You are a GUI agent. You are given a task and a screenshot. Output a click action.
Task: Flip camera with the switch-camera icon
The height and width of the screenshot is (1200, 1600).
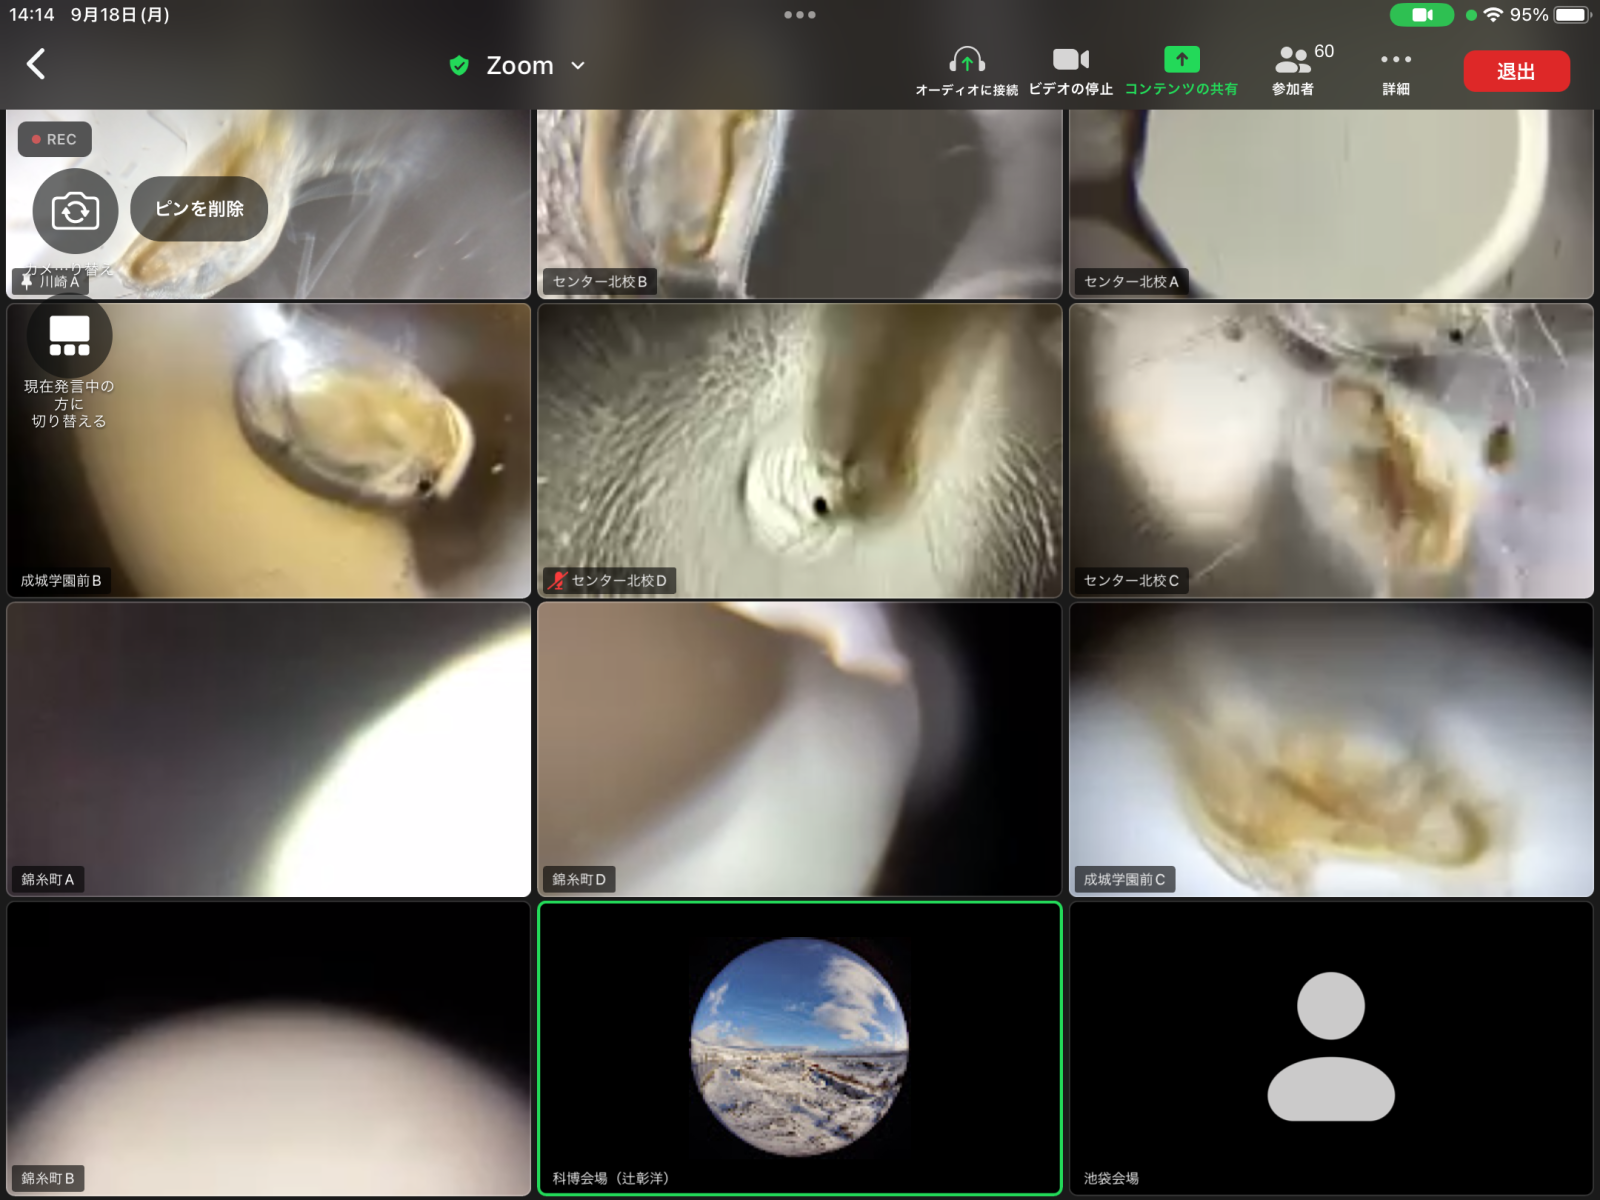pyautogui.click(x=75, y=211)
